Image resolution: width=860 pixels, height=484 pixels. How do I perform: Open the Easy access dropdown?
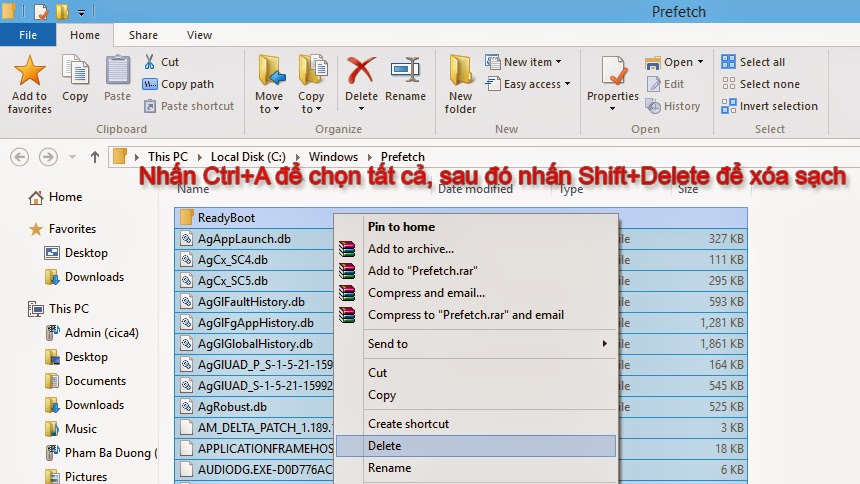click(x=528, y=84)
